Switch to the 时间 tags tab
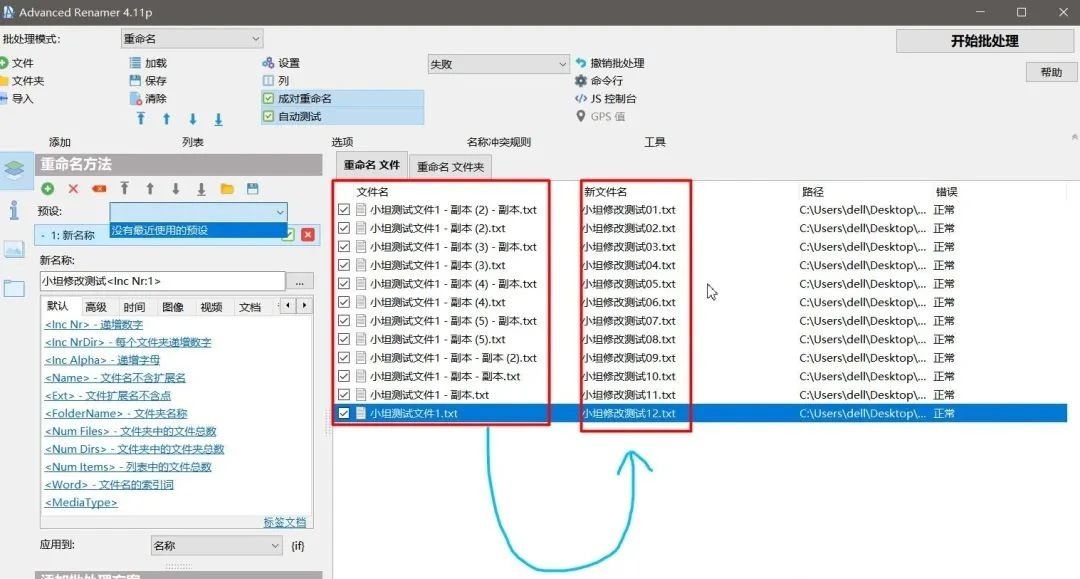 pyautogui.click(x=134, y=306)
